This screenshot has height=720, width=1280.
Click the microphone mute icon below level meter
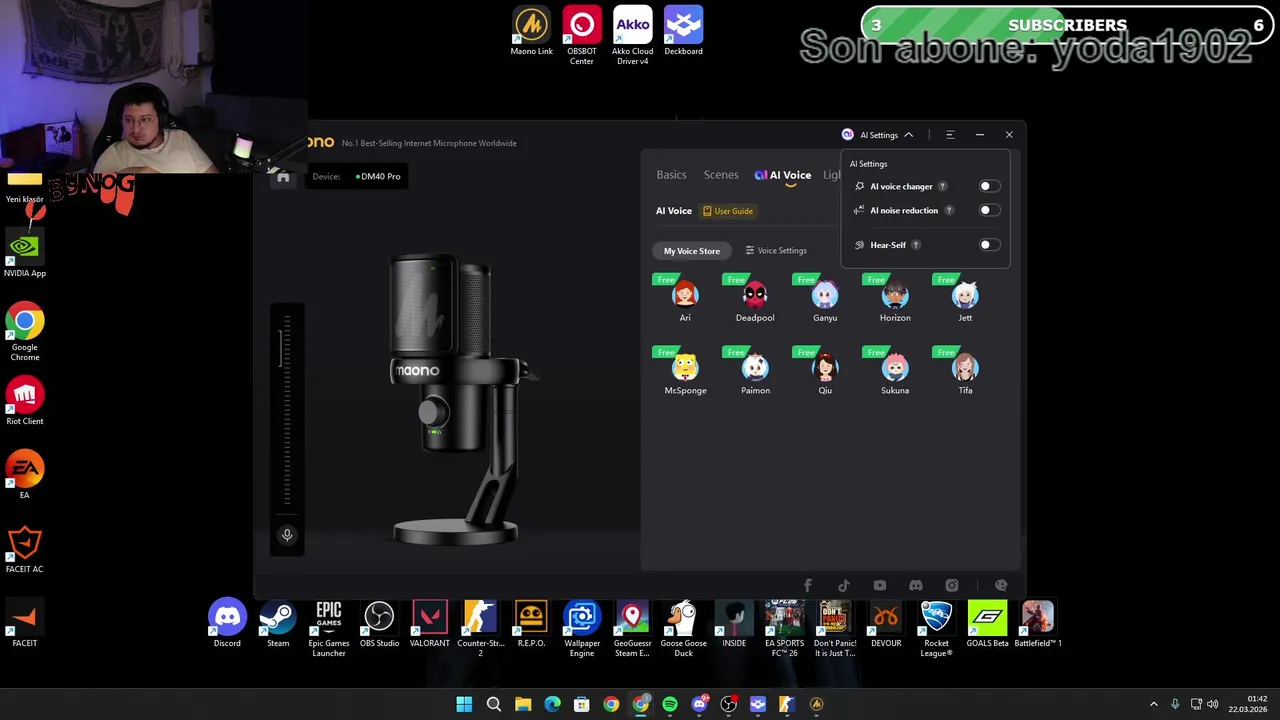tap(287, 535)
